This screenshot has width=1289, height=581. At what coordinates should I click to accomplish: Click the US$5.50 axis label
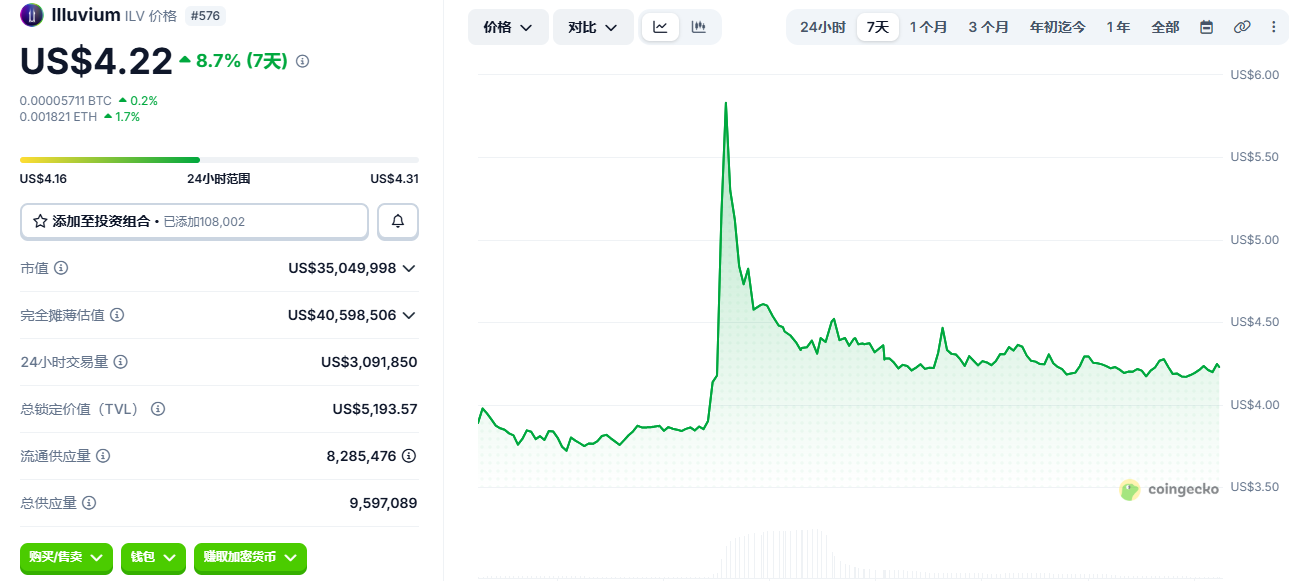1254,157
